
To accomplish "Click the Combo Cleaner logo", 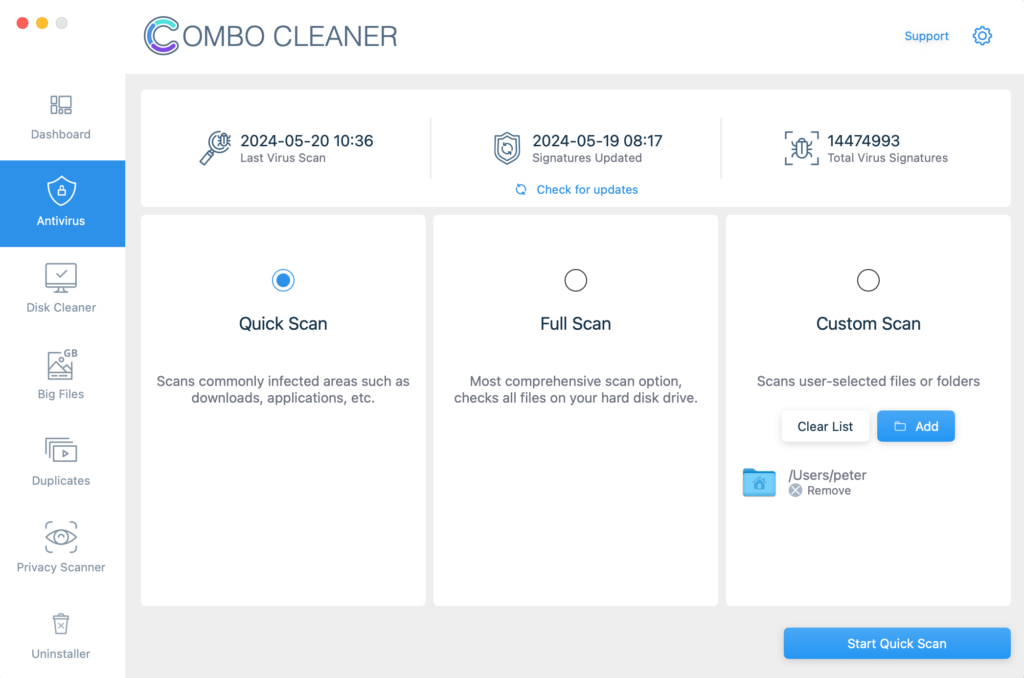I will (x=270, y=35).
